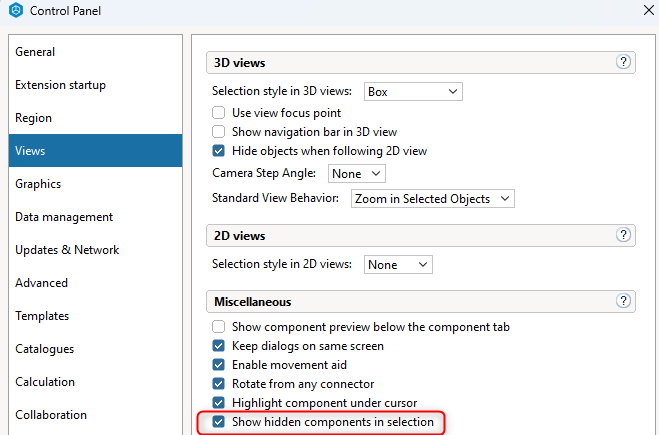The height and width of the screenshot is (435, 659).
Task: Toggle Enable movement aid checkbox
Action: click(x=219, y=364)
